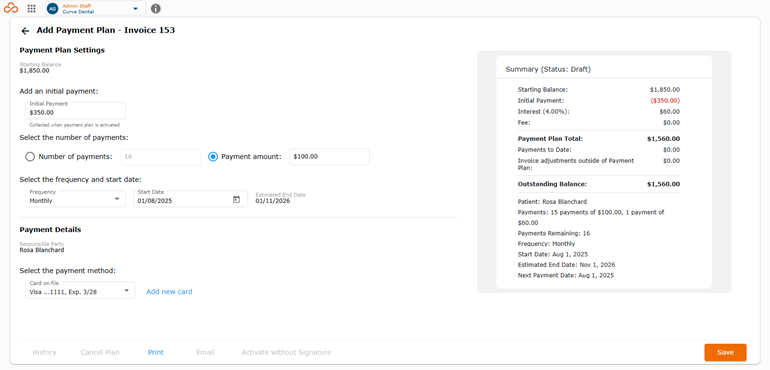Click the Starting Balance $1,850.00 under settings
This screenshot has width=770, height=370.
[34, 70]
